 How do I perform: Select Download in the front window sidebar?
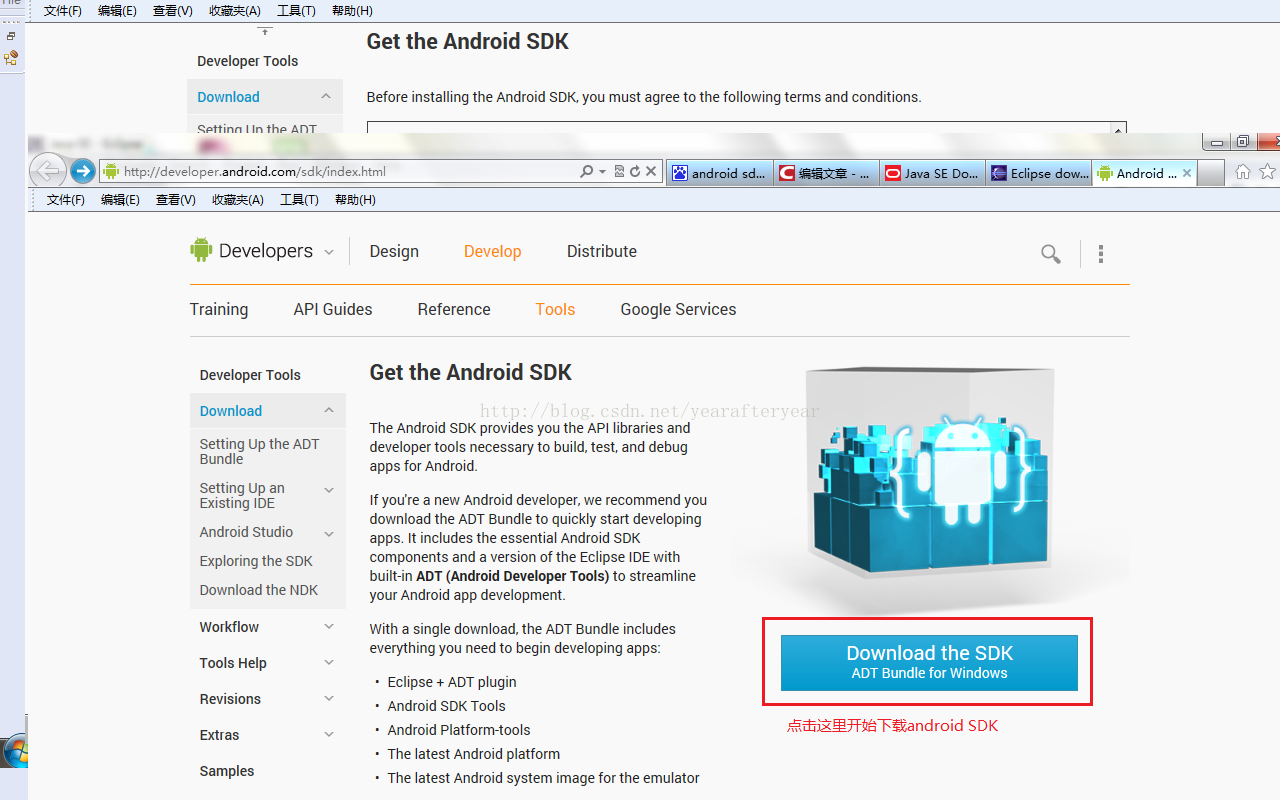[231, 411]
